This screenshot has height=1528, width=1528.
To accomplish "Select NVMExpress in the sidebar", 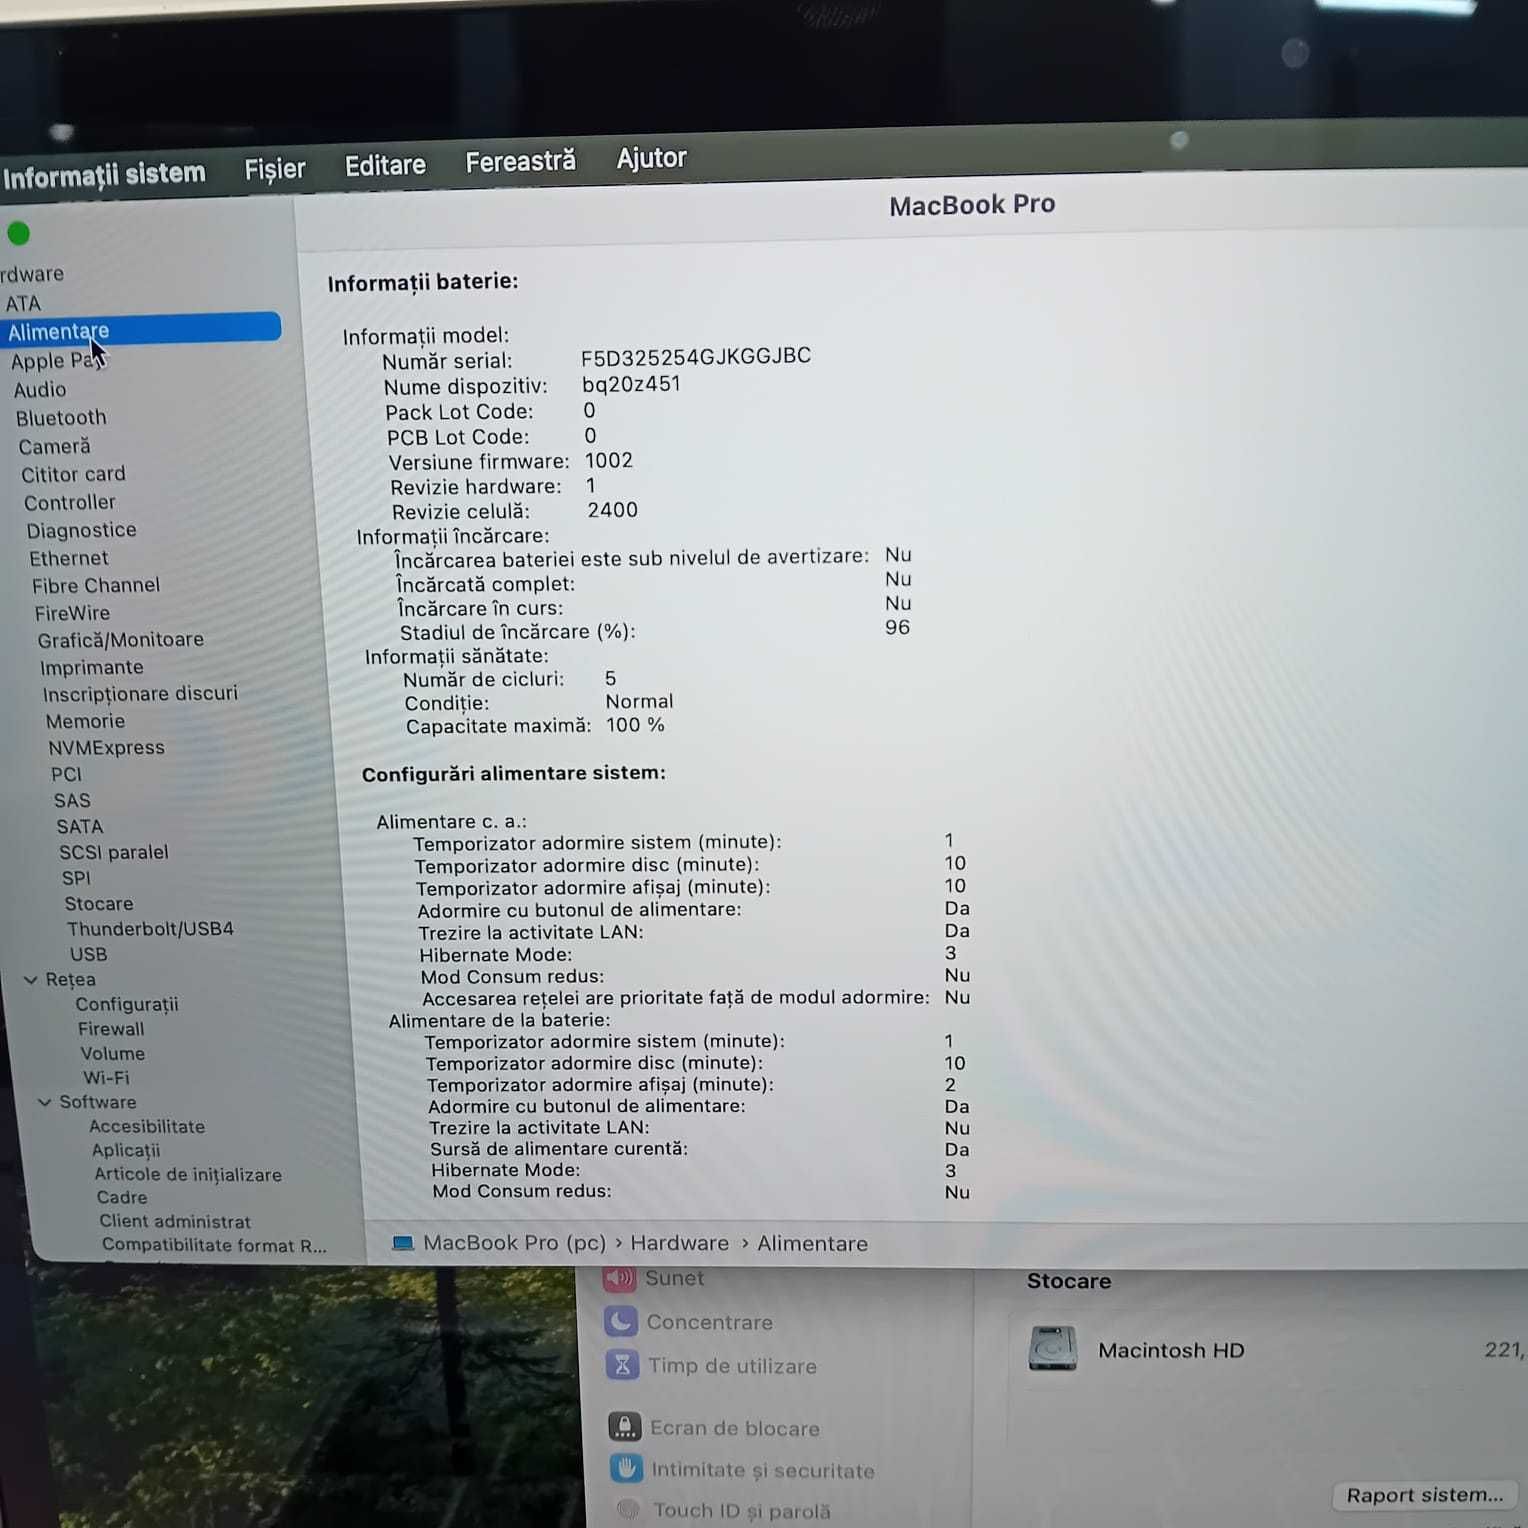I will click(x=106, y=747).
